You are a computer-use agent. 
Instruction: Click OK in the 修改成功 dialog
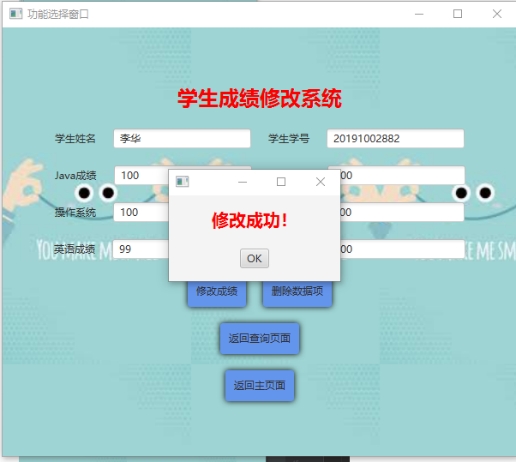[x=254, y=258]
